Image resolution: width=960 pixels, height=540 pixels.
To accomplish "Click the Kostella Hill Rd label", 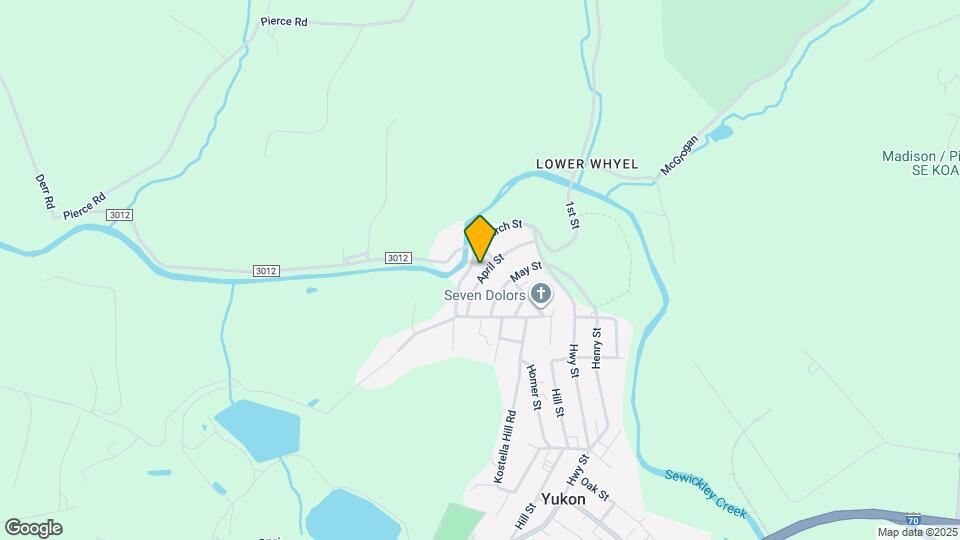I will (x=505, y=447).
